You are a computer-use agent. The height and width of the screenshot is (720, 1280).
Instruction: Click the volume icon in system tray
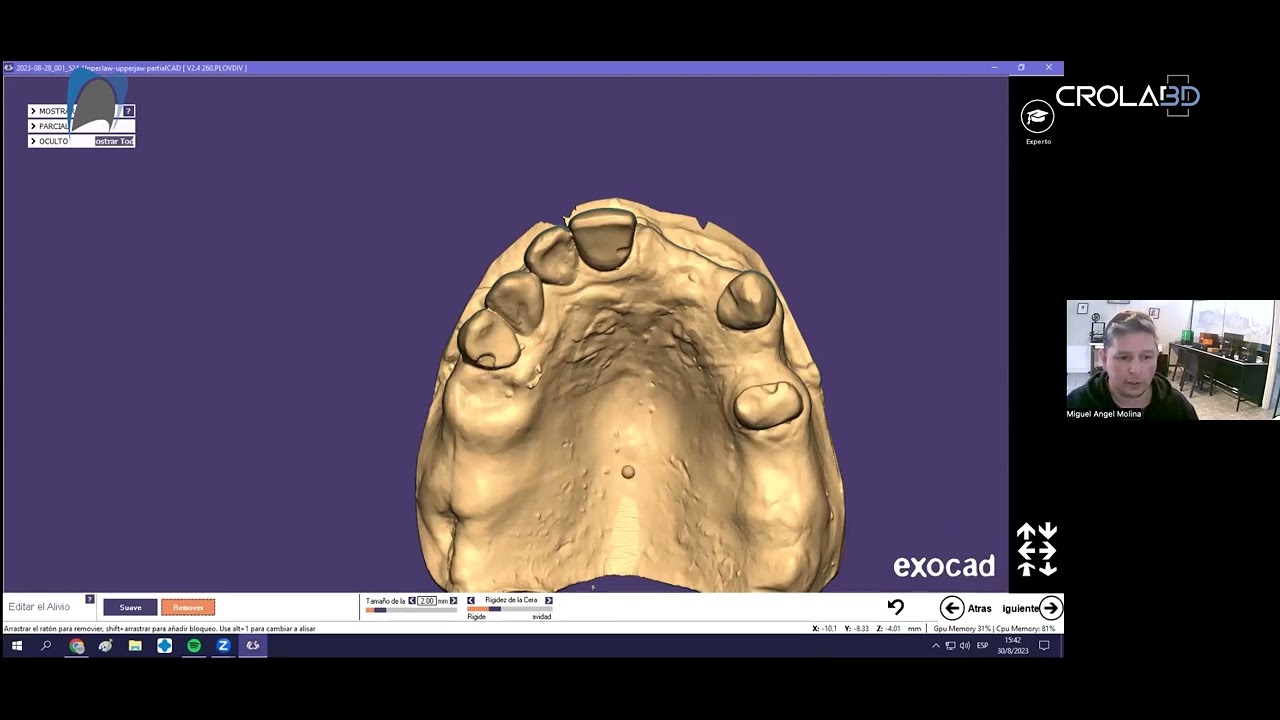coord(964,646)
